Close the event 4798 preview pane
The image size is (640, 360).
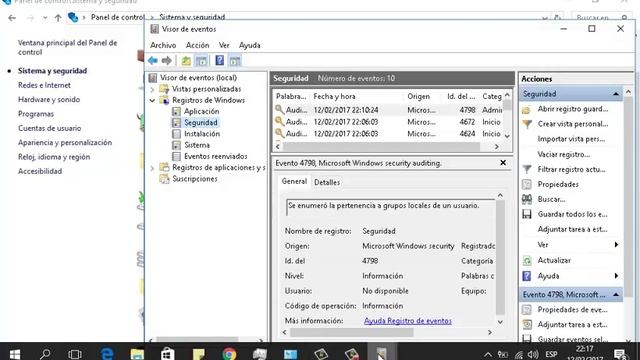[x=503, y=163]
